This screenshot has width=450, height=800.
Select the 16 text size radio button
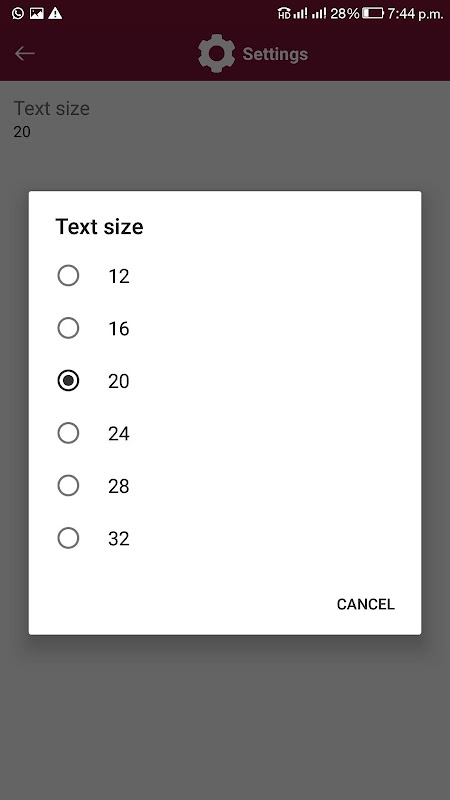point(68,328)
